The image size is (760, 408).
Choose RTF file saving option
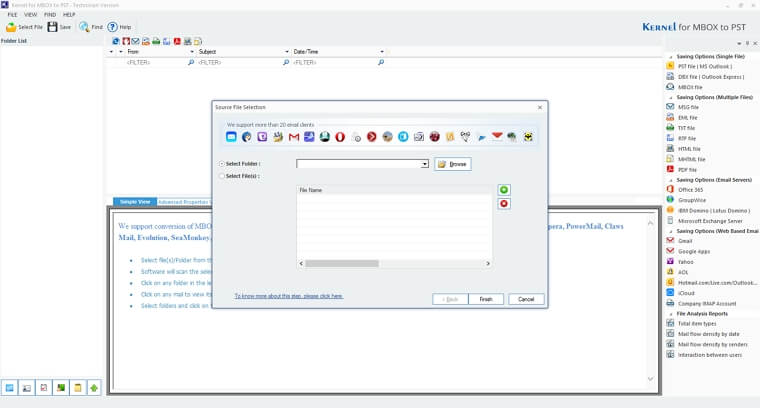point(681,139)
